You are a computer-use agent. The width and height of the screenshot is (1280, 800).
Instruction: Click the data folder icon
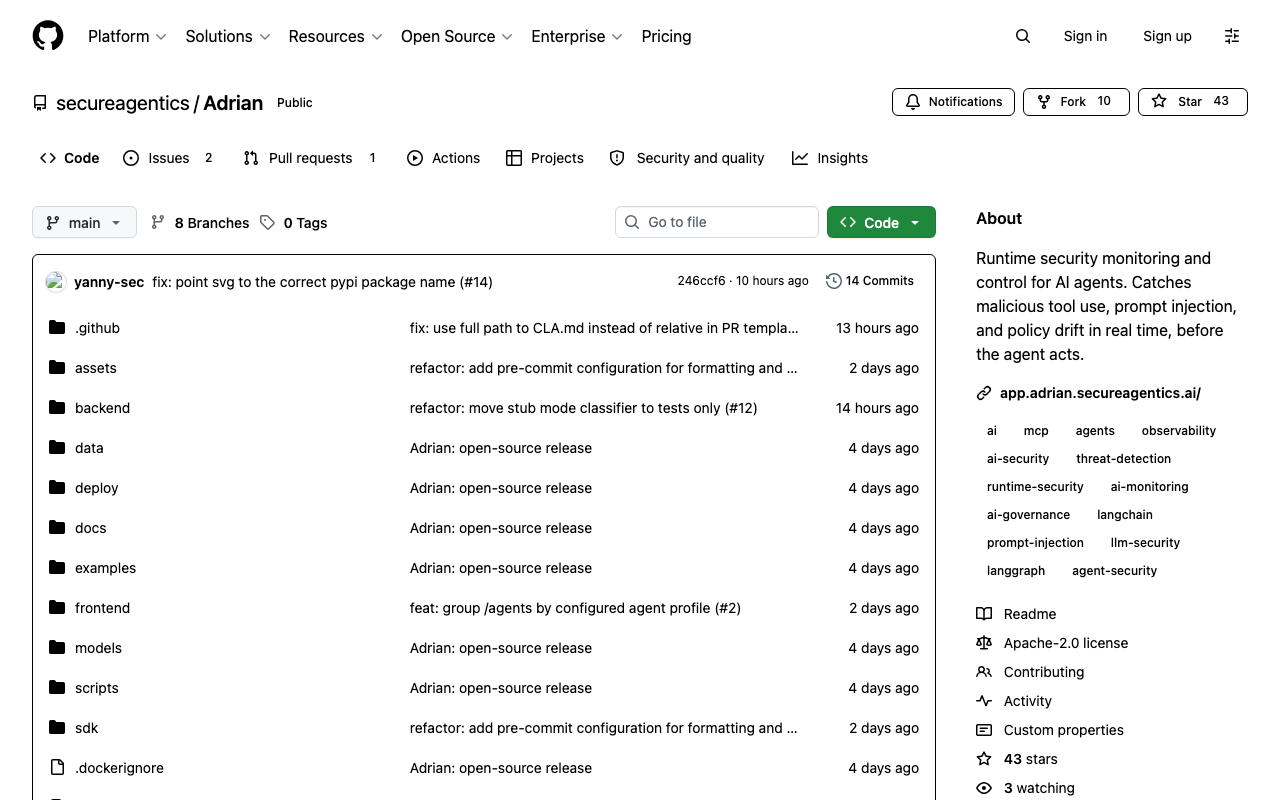[x=57, y=448]
